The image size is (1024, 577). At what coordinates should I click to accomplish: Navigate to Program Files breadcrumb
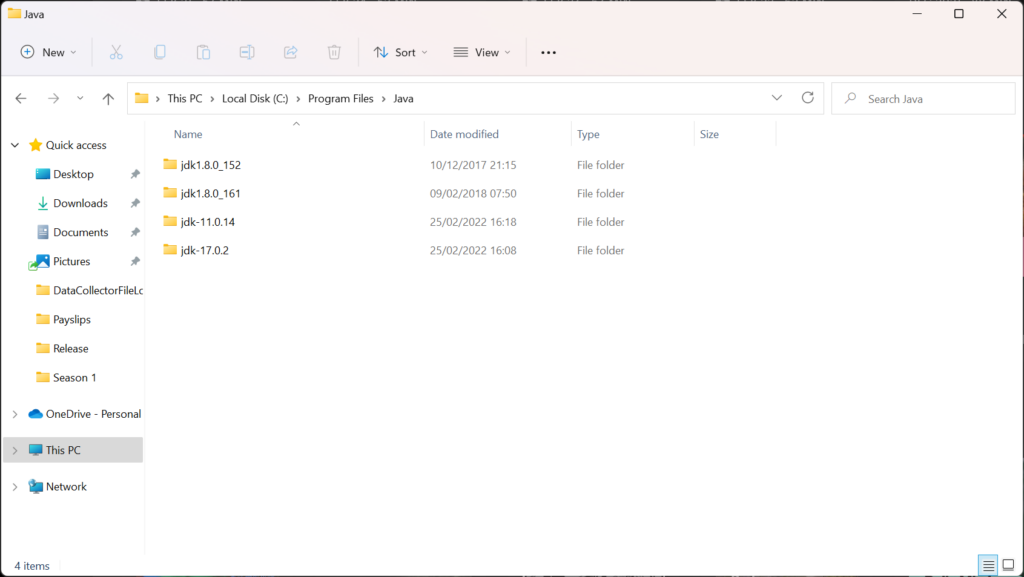pyautogui.click(x=340, y=99)
